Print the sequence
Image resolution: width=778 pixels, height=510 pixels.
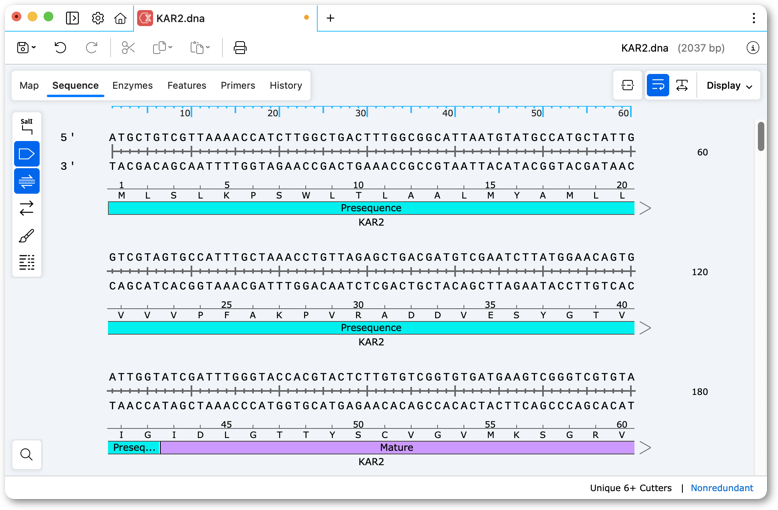pos(240,48)
